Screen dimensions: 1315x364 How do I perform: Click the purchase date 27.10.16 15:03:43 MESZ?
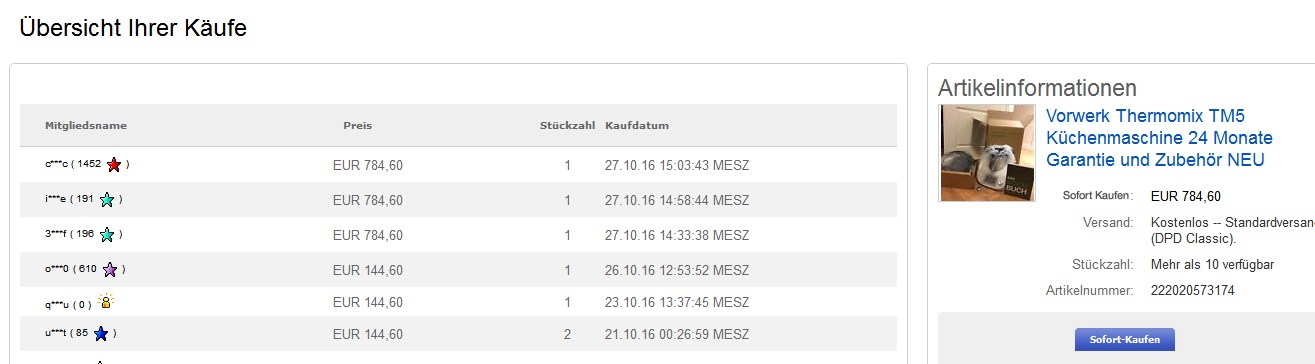coord(677,165)
